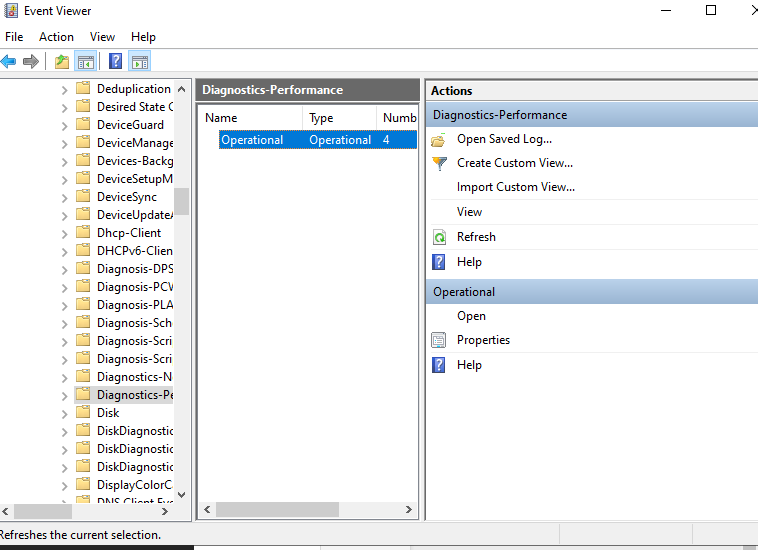Image resolution: width=758 pixels, height=550 pixels.
Task: Select Diagnosis-PLA tree item
Action: (x=135, y=304)
